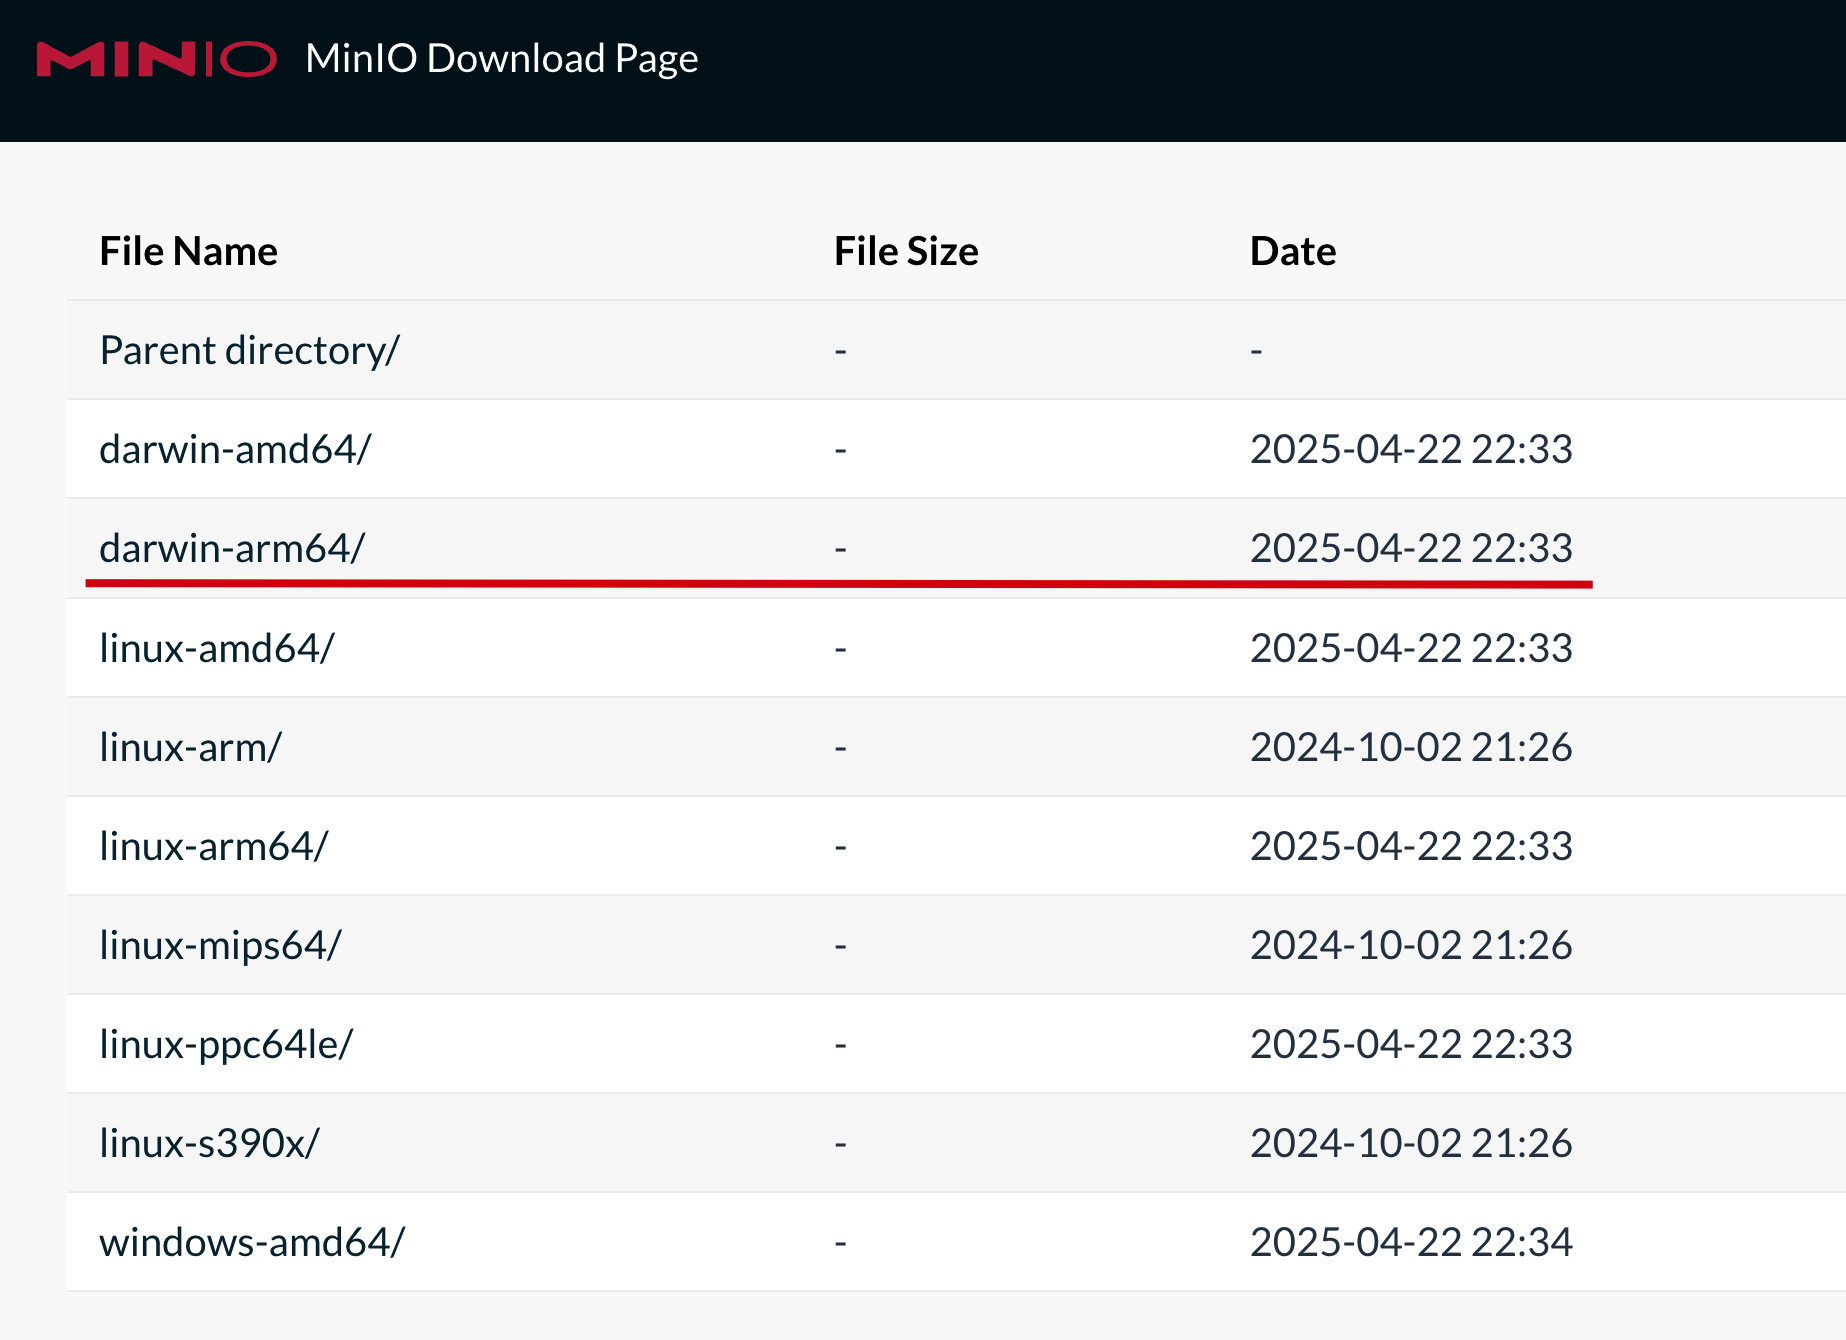1846x1340 pixels.
Task: Click the file size dash for linux-mips64
Action: coord(840,946)
